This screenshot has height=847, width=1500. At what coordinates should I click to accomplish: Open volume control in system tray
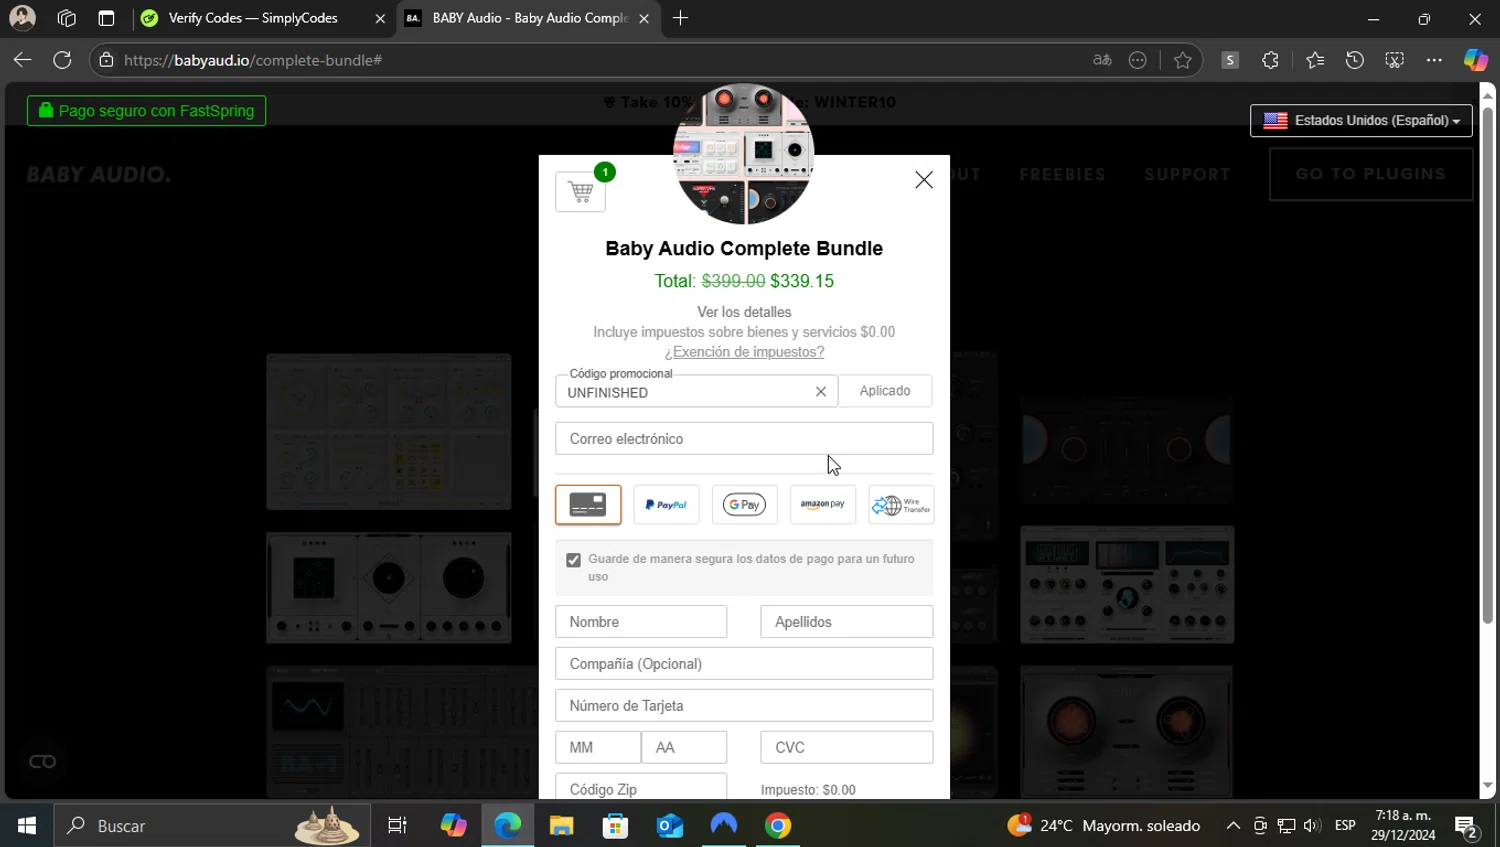click(1312, 826)
